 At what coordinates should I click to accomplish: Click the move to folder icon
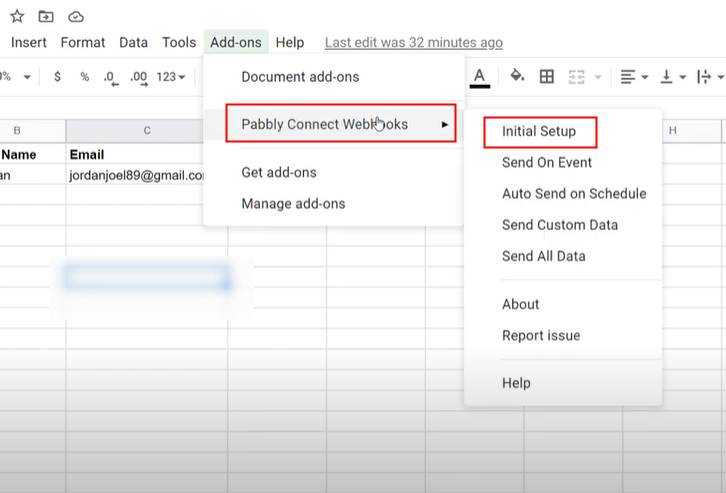pyautogui.click(x=46, y=17)
